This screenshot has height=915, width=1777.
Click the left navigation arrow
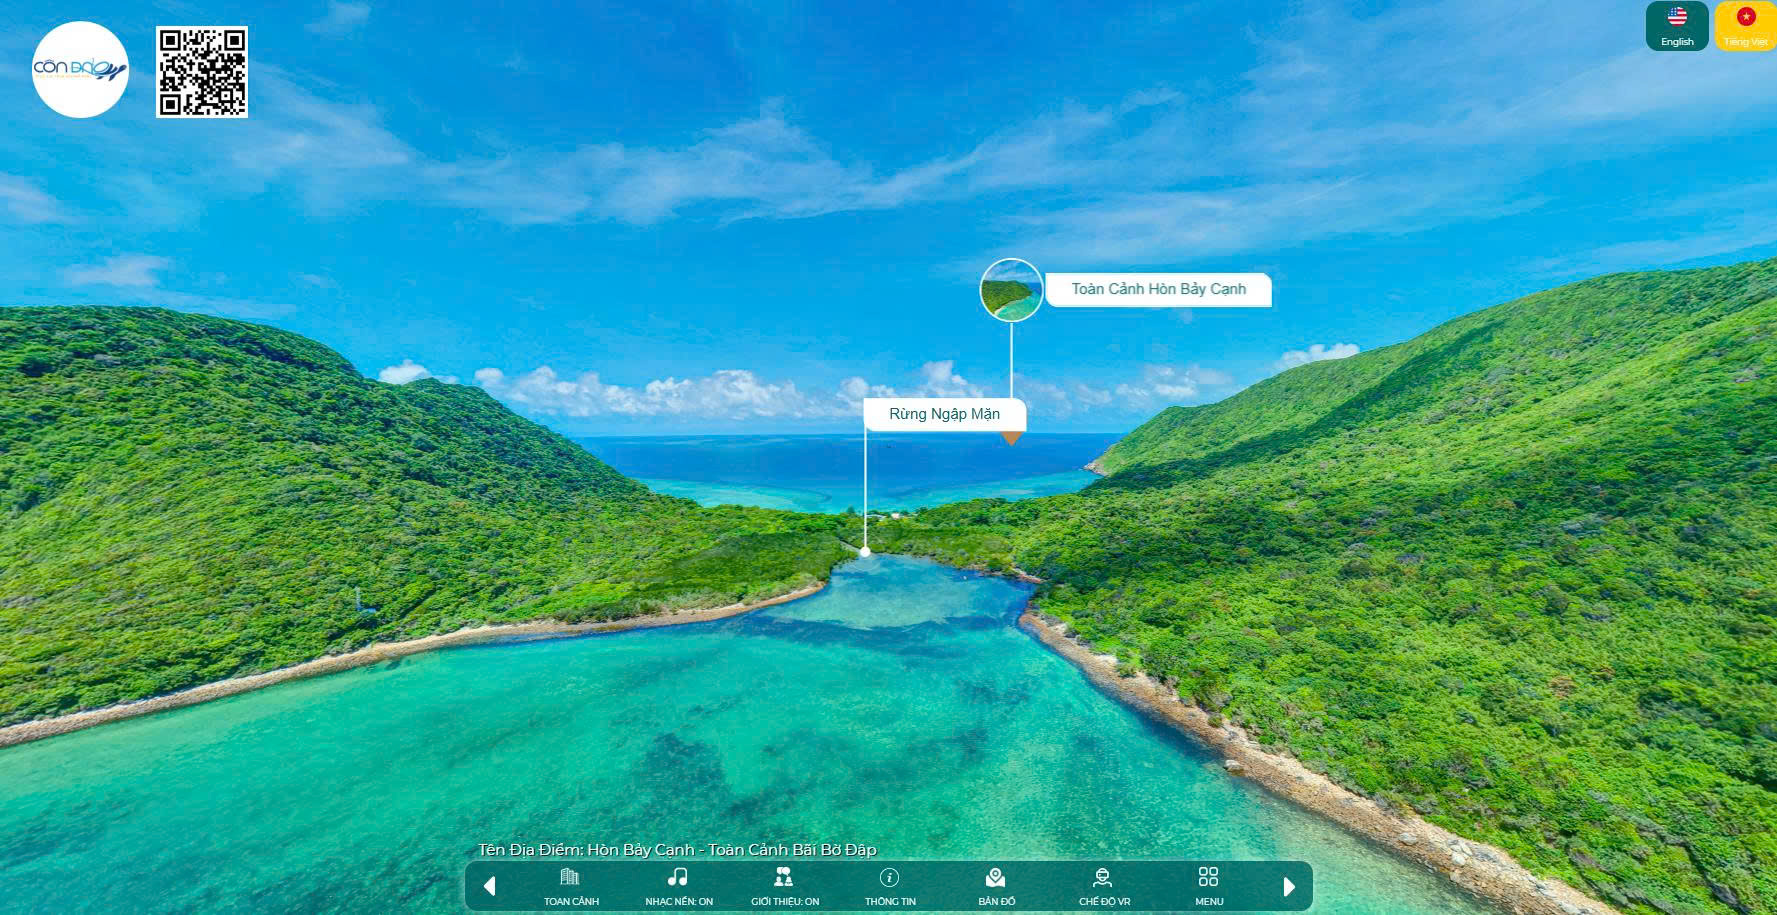[x=489, y=885]
